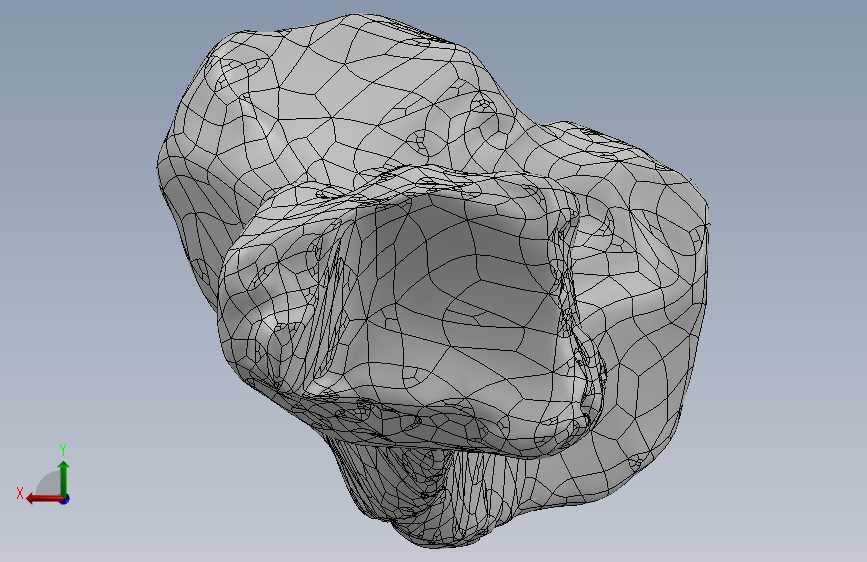
Task: Click the blue Z axis dot of triad
Action: (x=65, y=499)
